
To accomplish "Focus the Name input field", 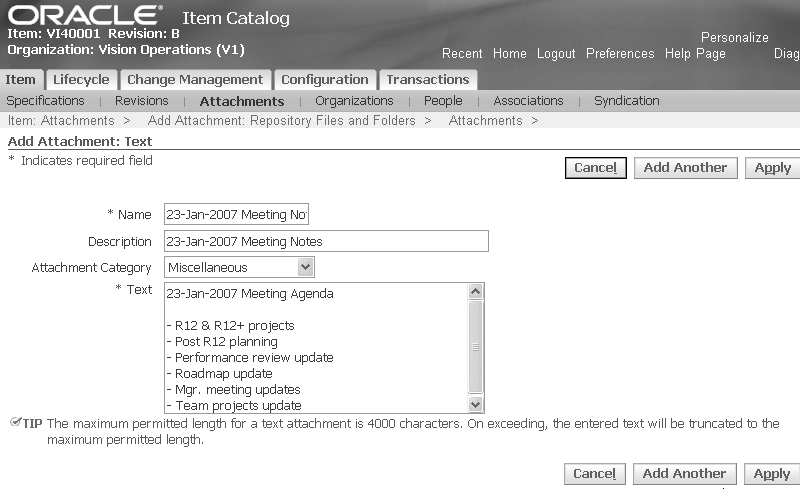I will tap(236, 214).
